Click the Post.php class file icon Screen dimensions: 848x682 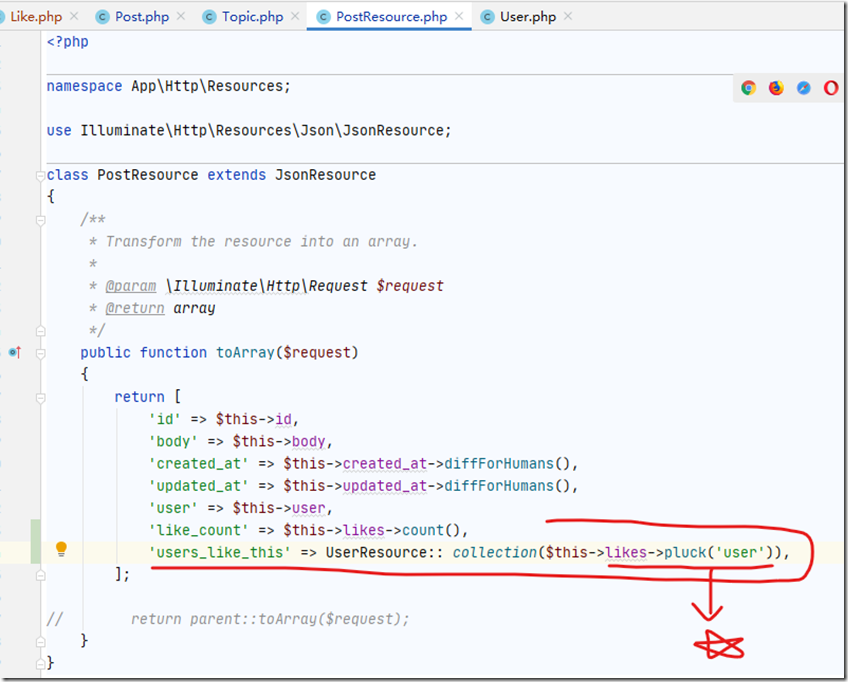(x=102, y=17)
